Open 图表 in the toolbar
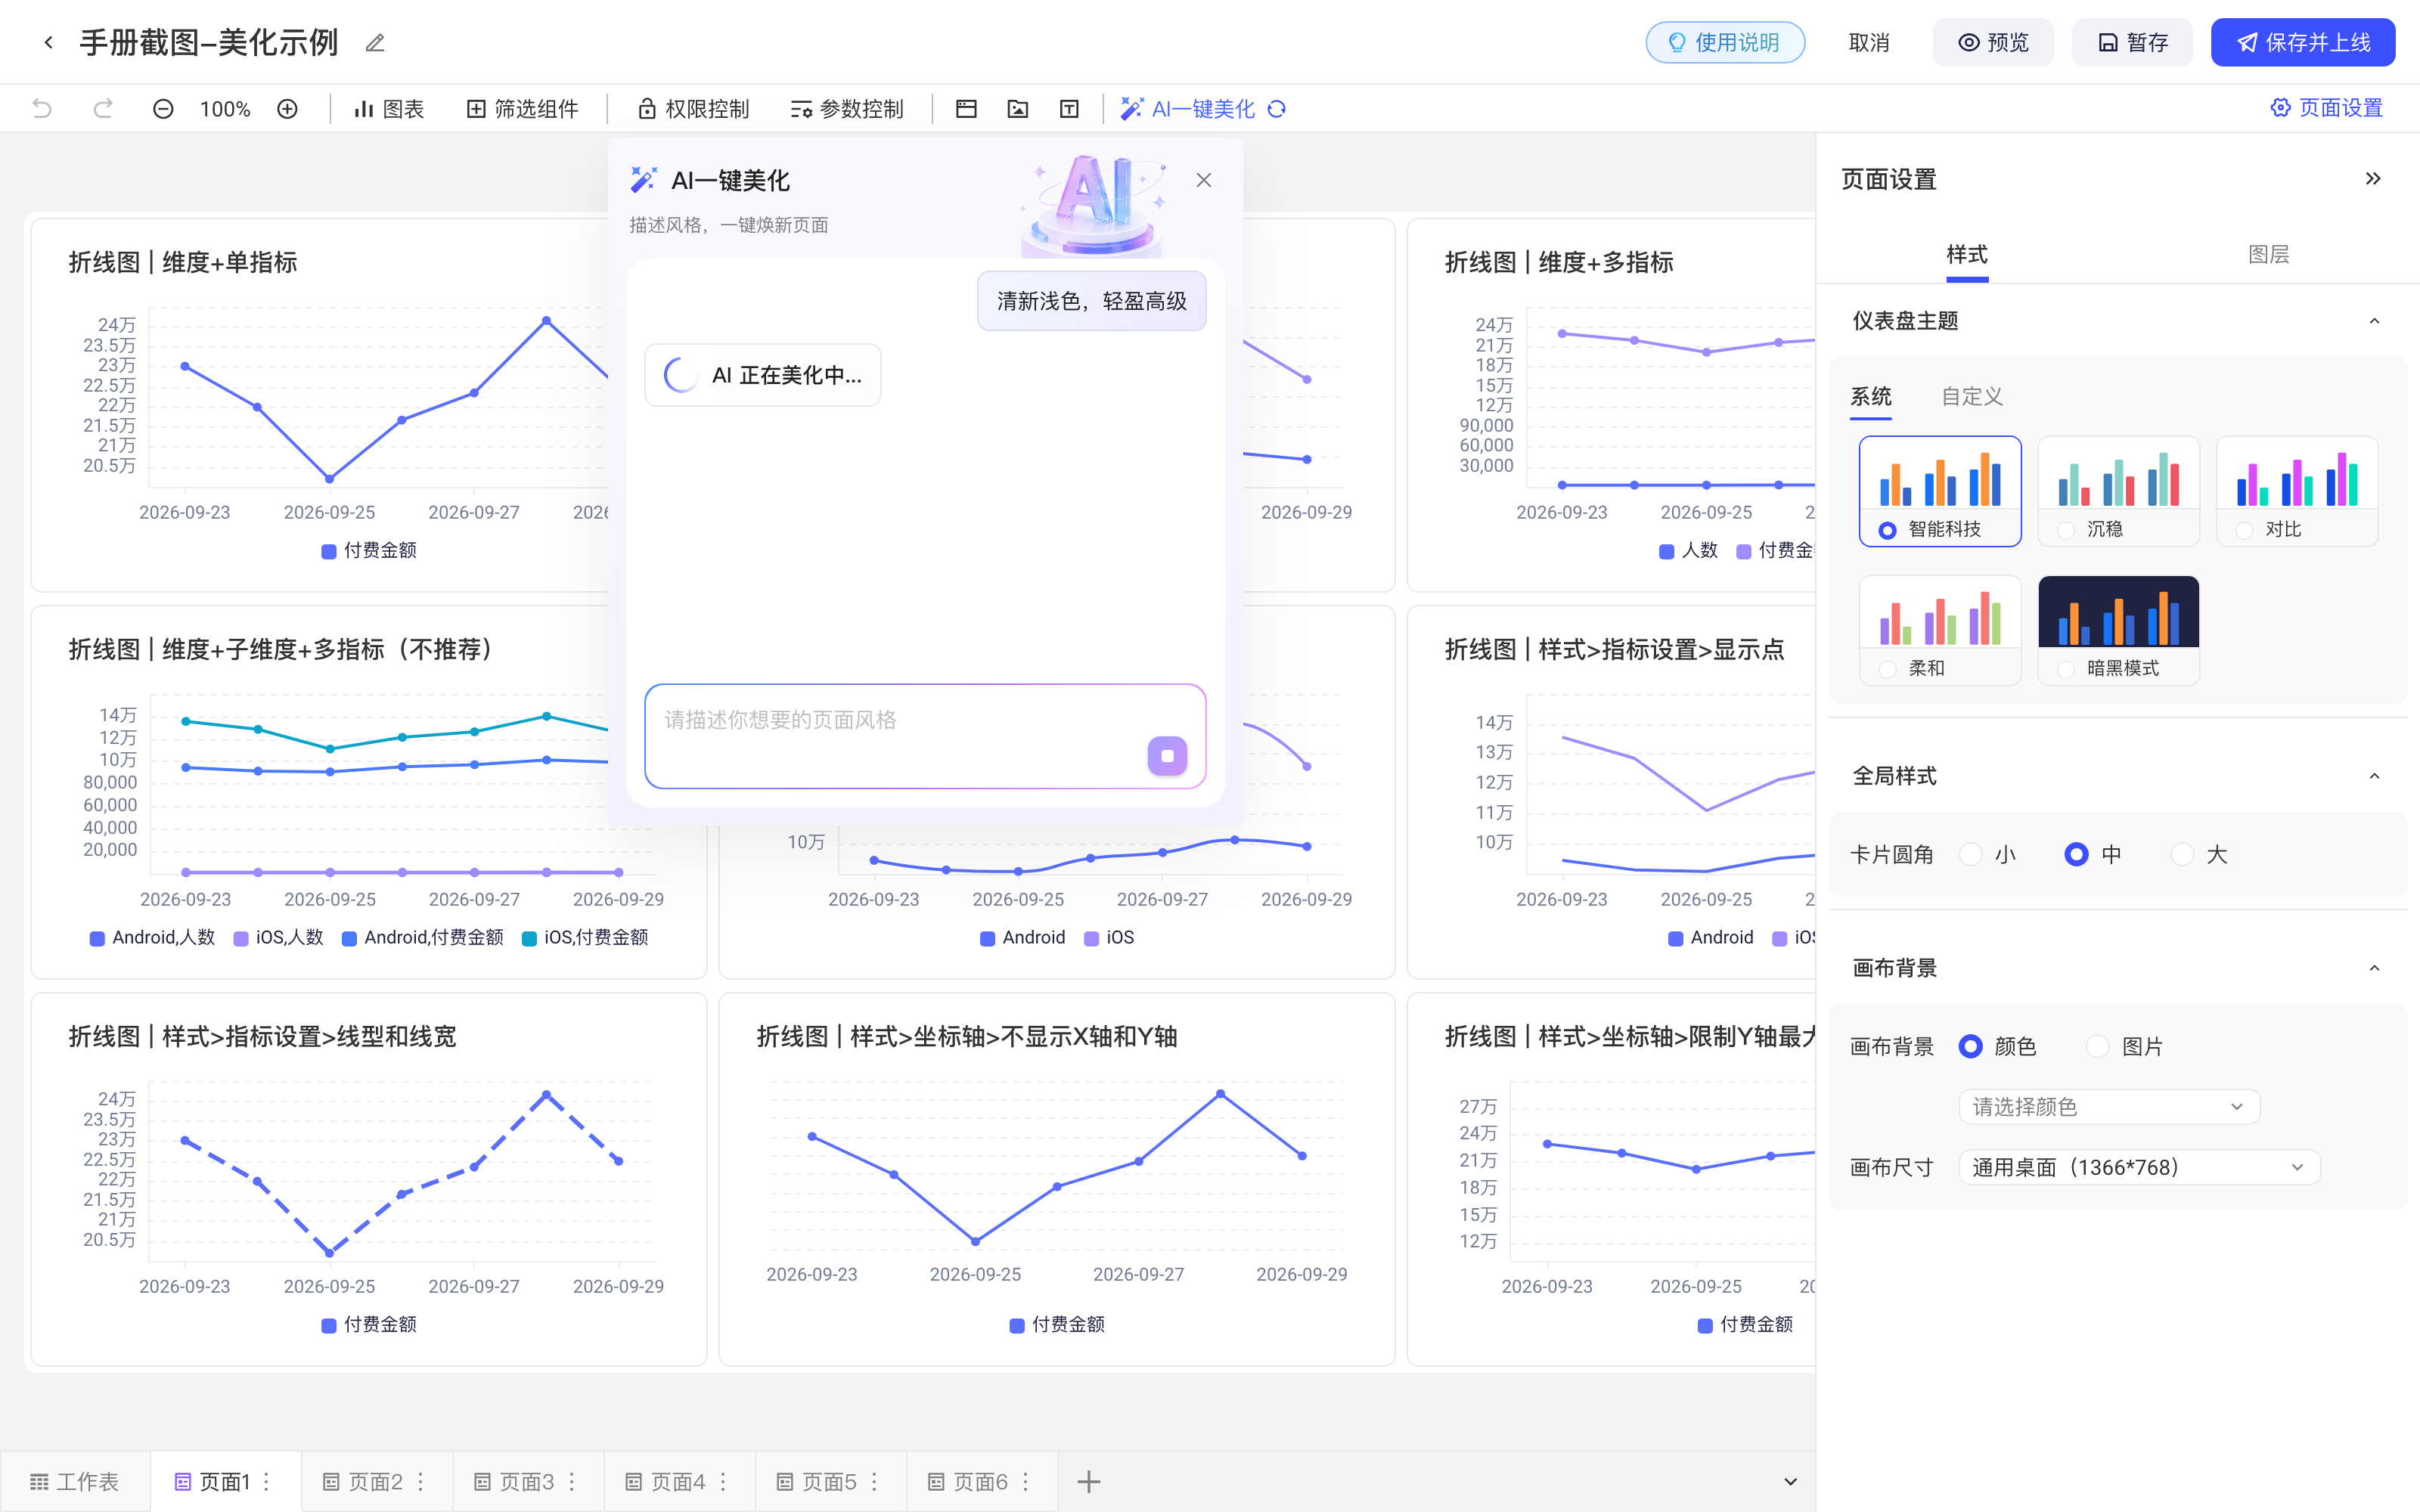This screenshot has height=1512, width=2420. pos(389,108)
